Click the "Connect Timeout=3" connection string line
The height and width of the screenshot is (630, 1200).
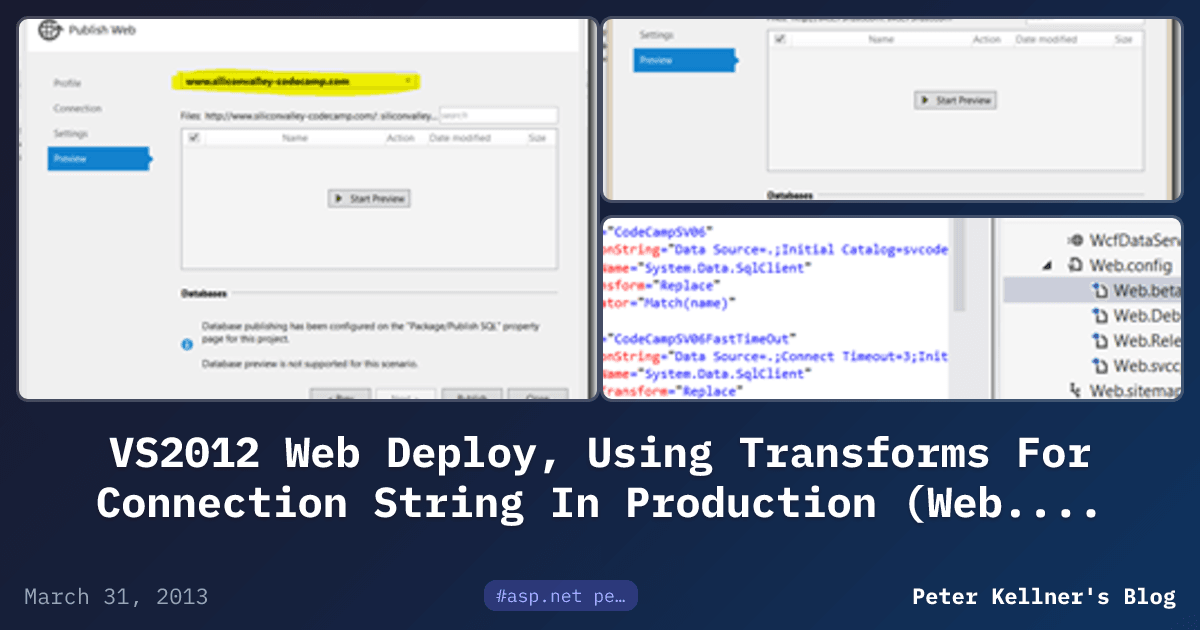pyautogui.click(x=776, y=356)
